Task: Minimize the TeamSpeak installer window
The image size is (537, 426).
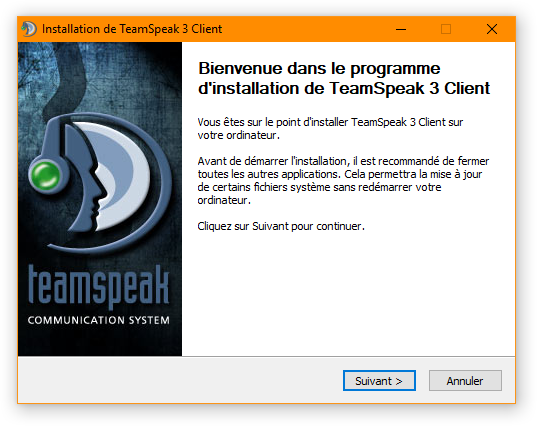Action: [x=401, y=29]
